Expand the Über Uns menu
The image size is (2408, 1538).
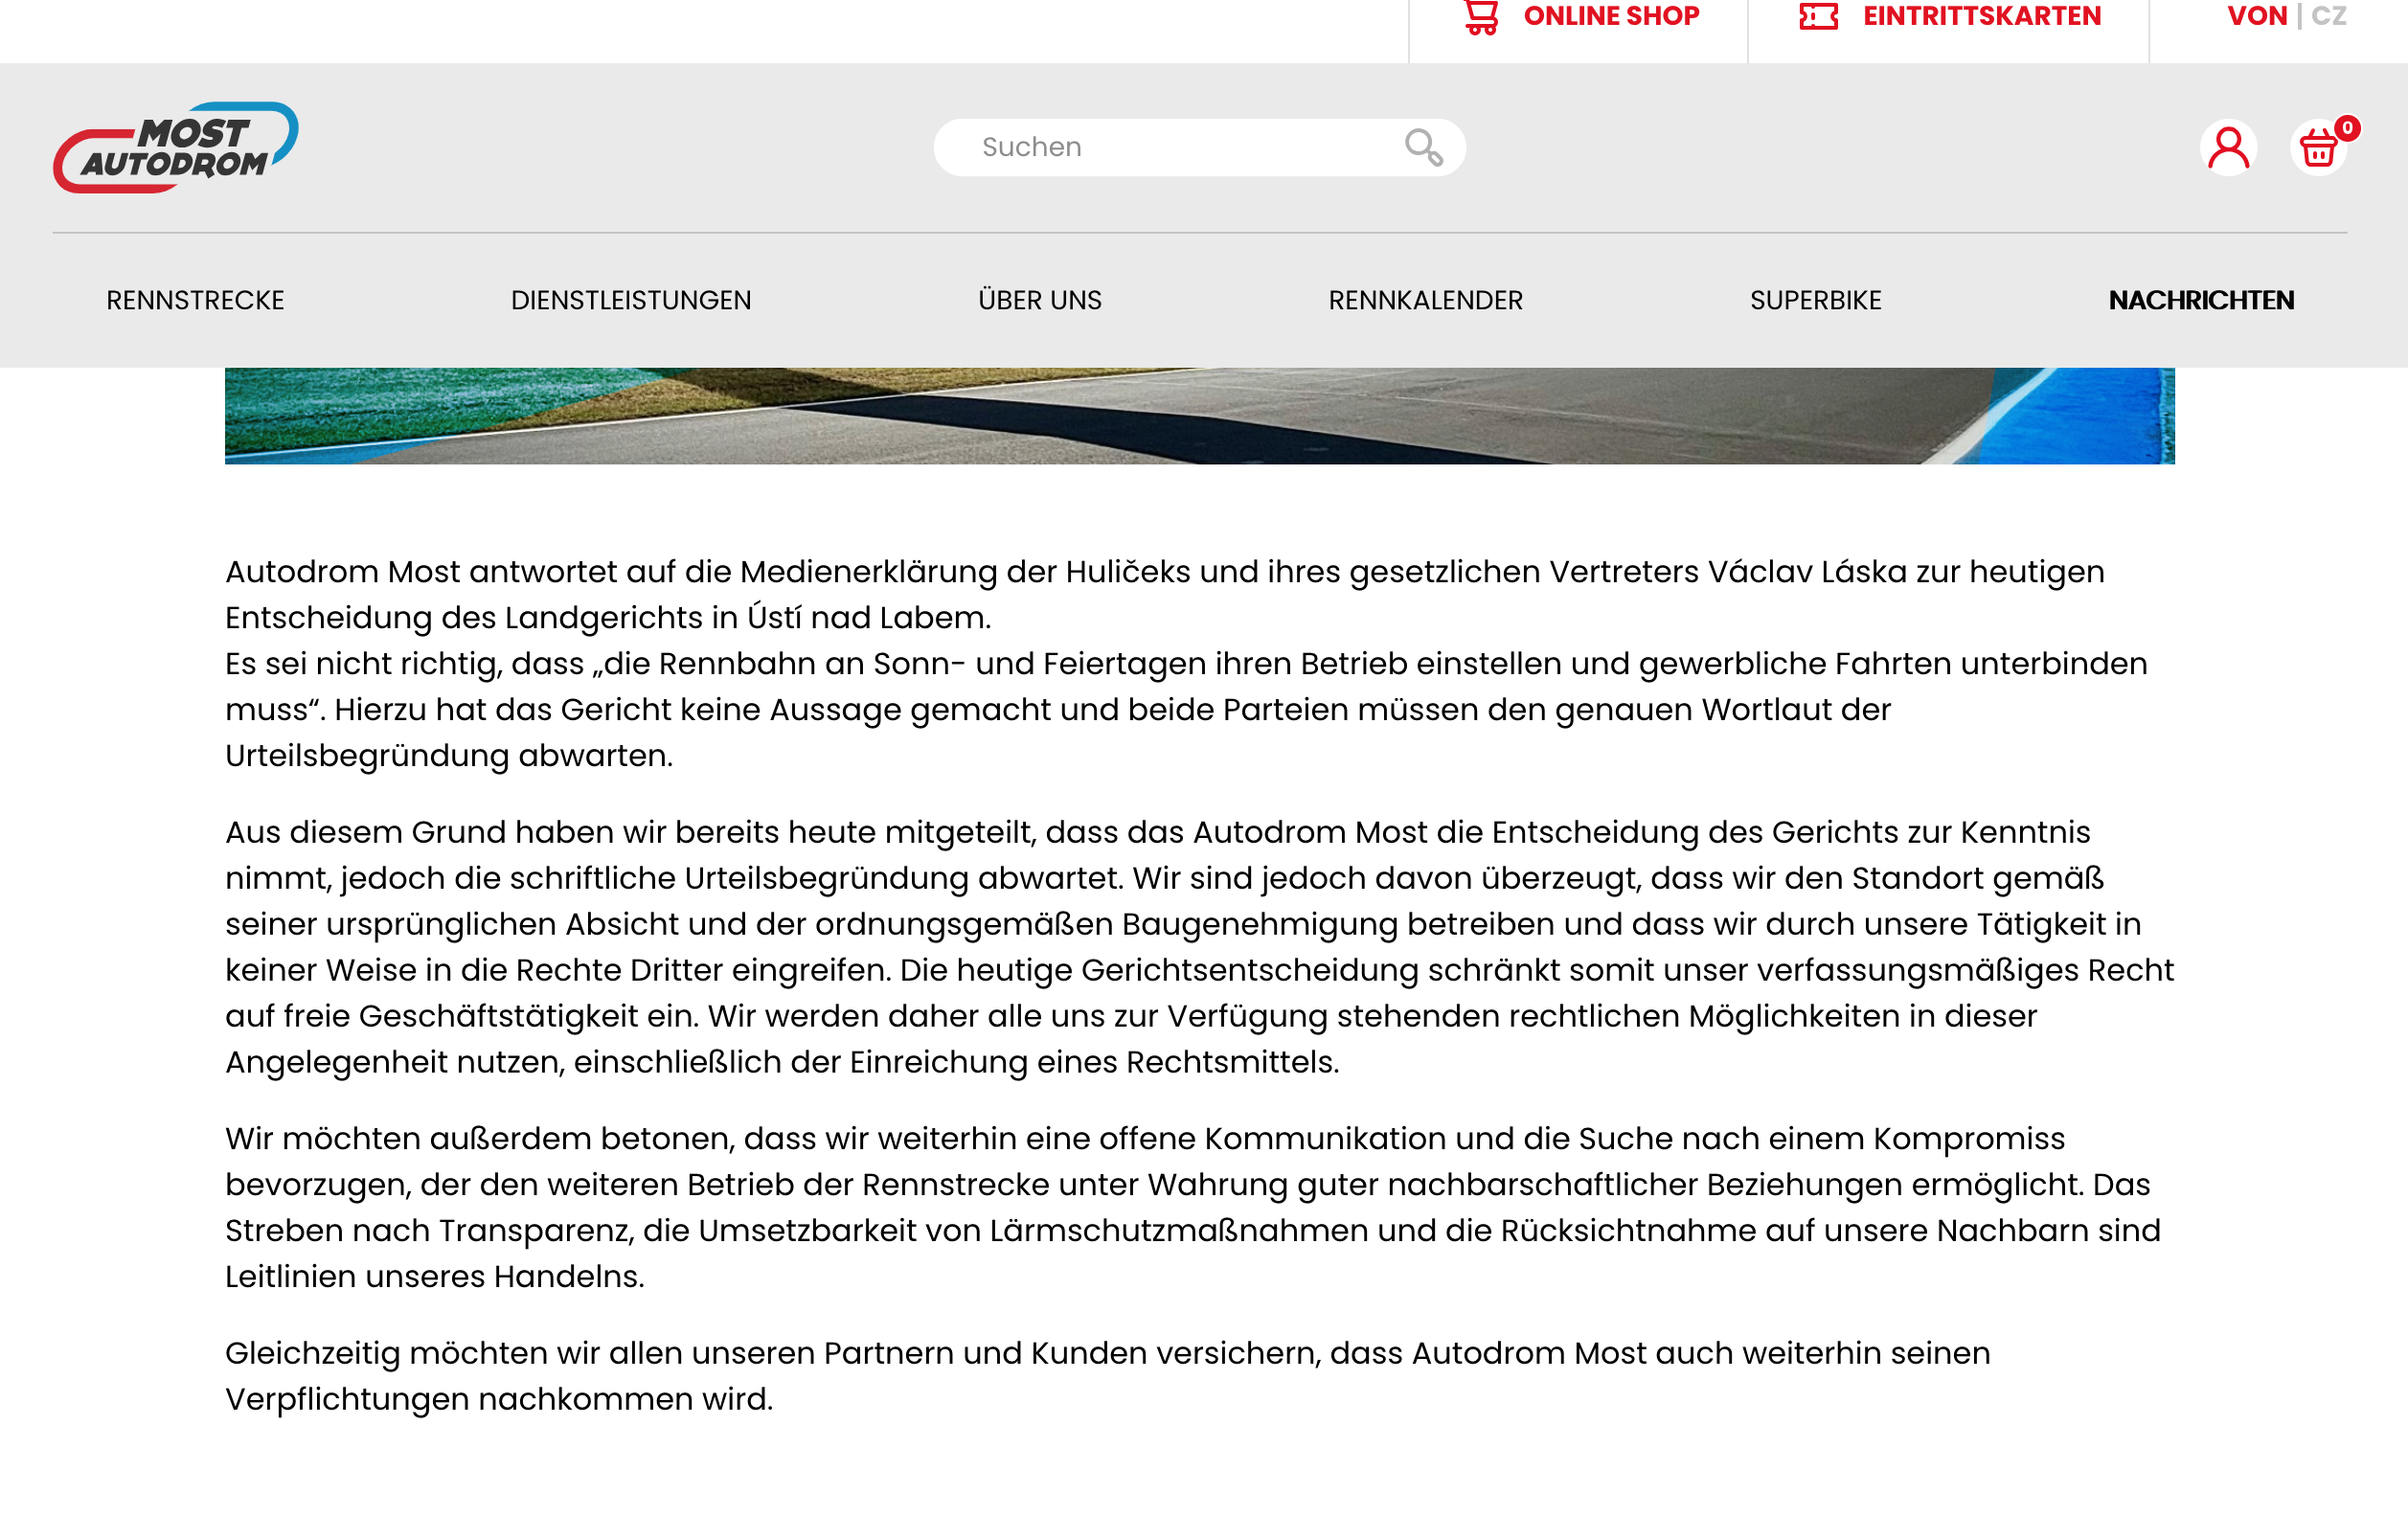tap(1039, 300)
